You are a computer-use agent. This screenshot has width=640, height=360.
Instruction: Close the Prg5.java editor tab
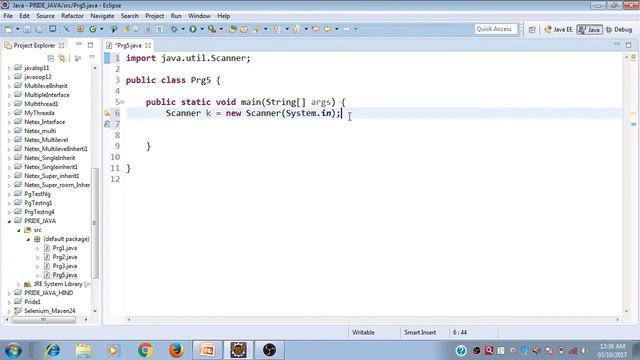148,45
